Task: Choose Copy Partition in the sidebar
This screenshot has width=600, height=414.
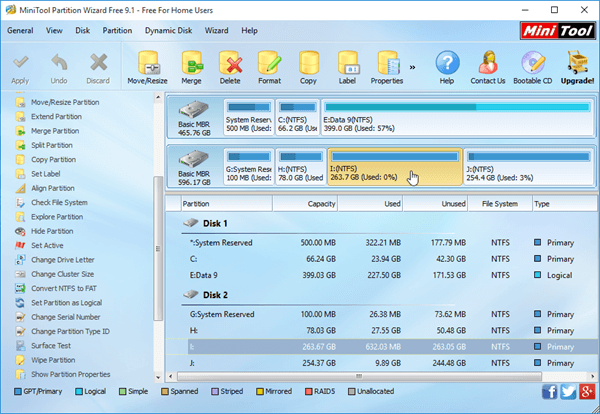Action: coord(54,160)
